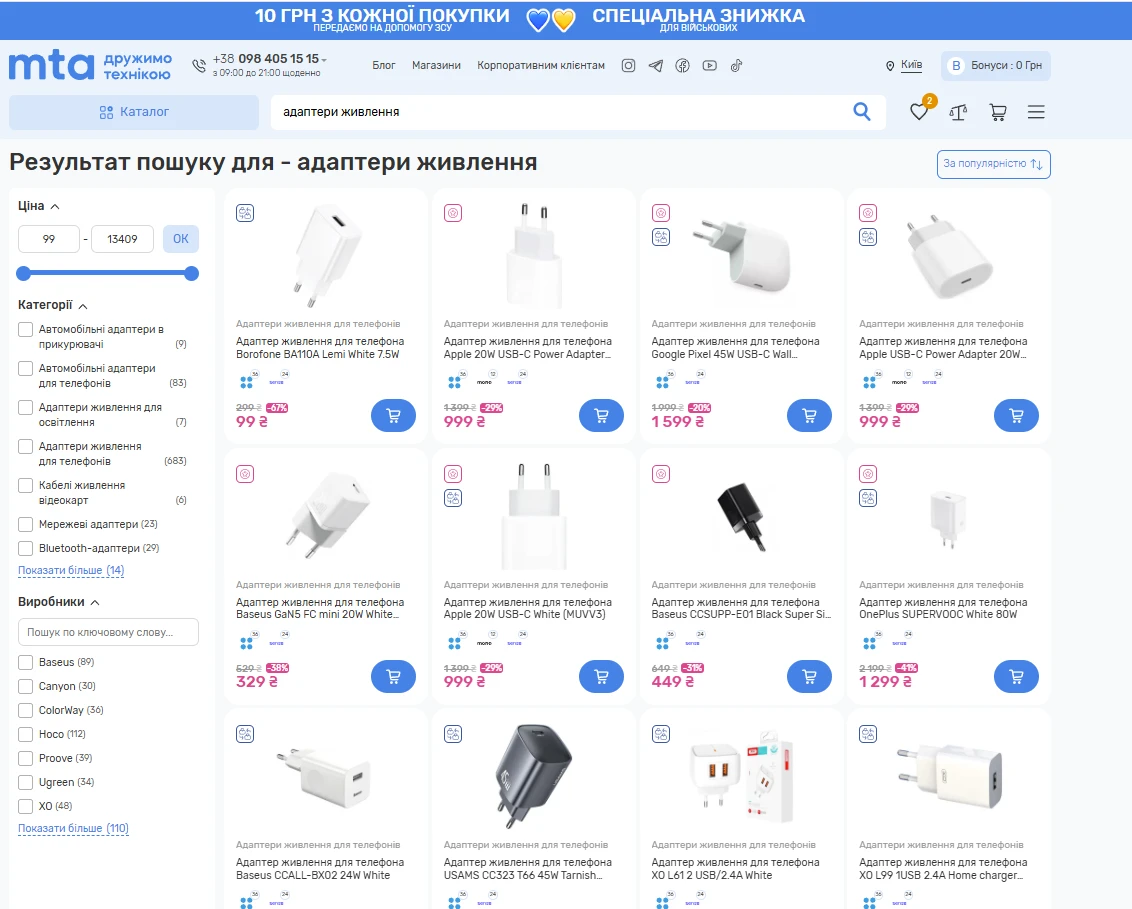Click badge icon on USAMS CC323 card
The width and height of the screenshot is (1132, 909).
click(x=453, y=734)
